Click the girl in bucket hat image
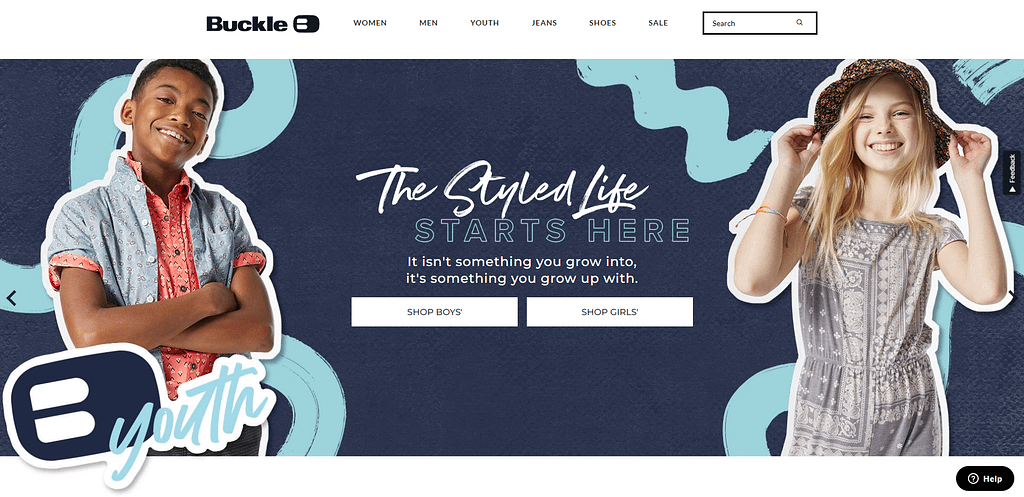 [x=869, y=258]
